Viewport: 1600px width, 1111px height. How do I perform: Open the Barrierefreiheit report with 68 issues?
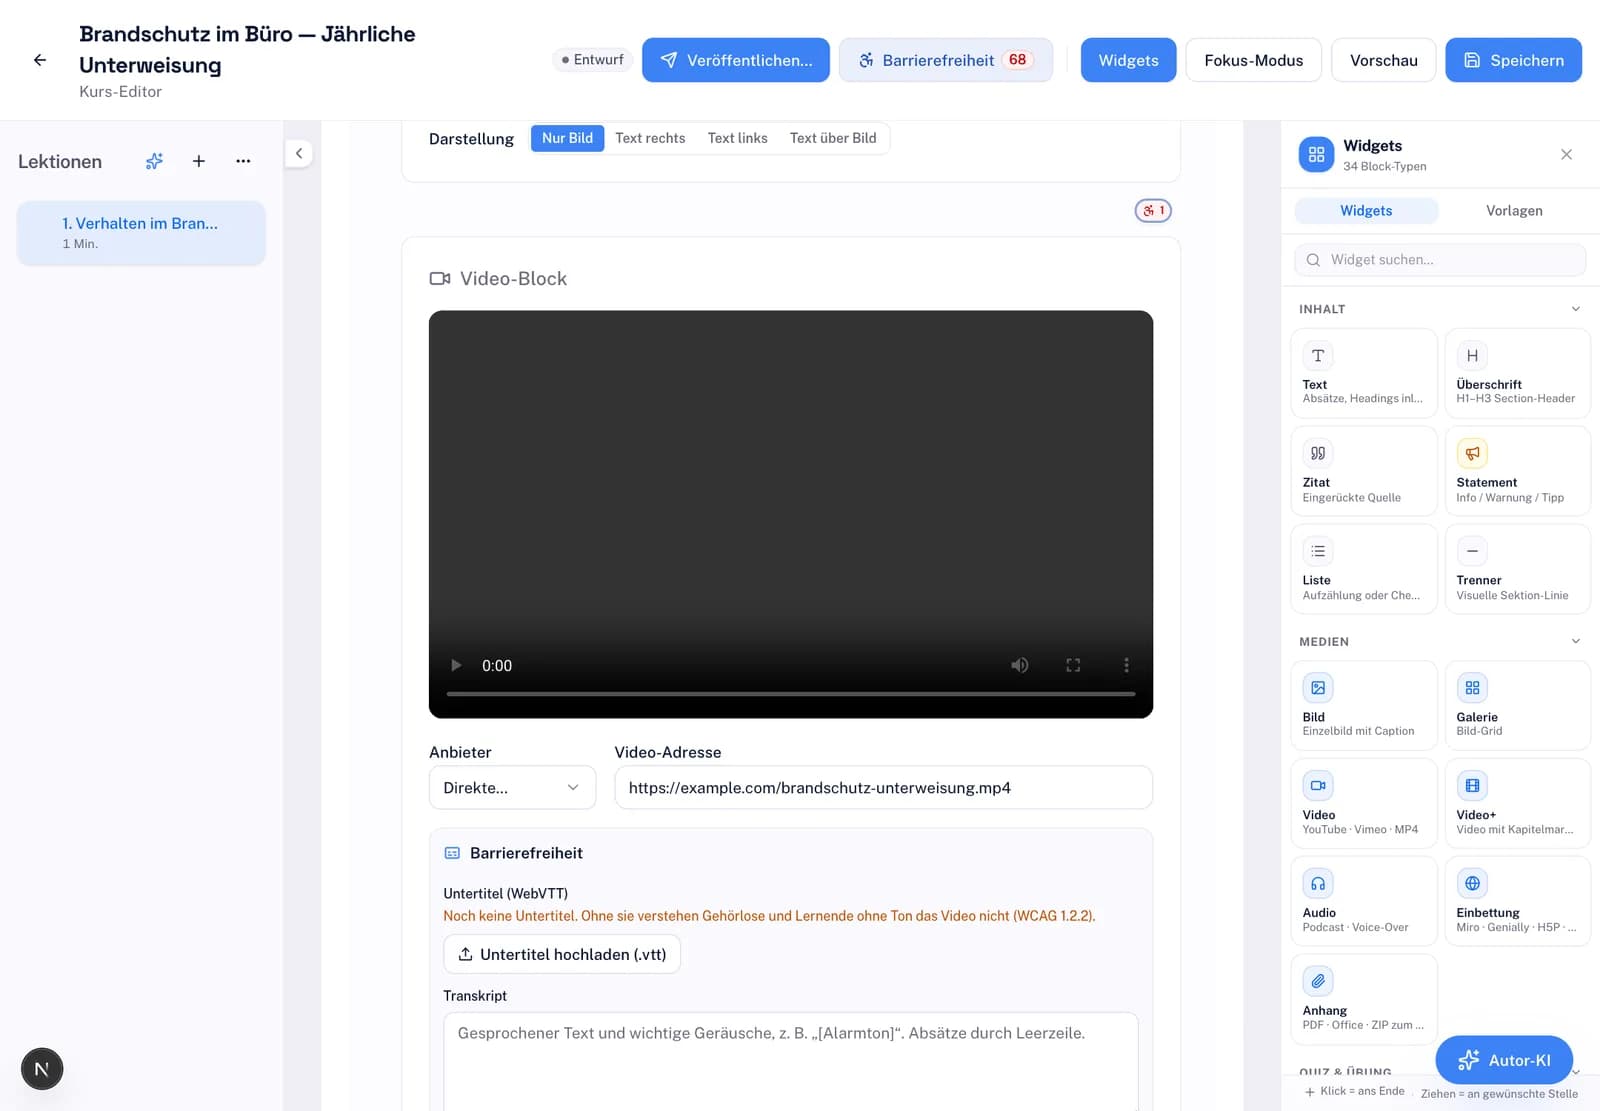(945, 60)
